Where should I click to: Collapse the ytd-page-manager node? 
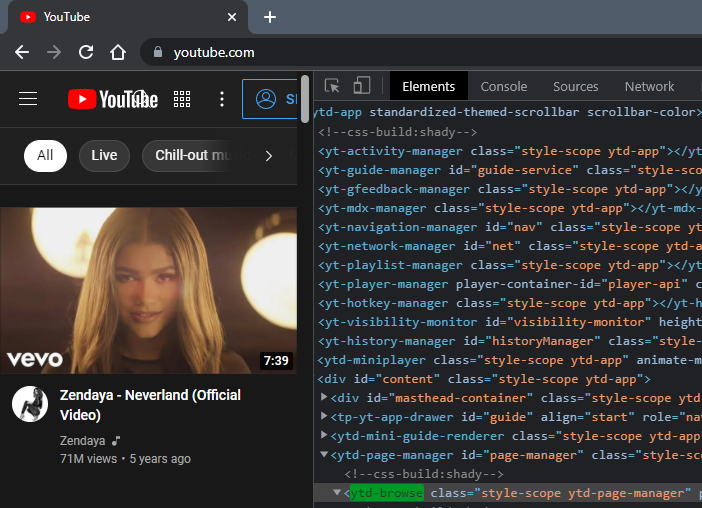[x=324, y=454]
